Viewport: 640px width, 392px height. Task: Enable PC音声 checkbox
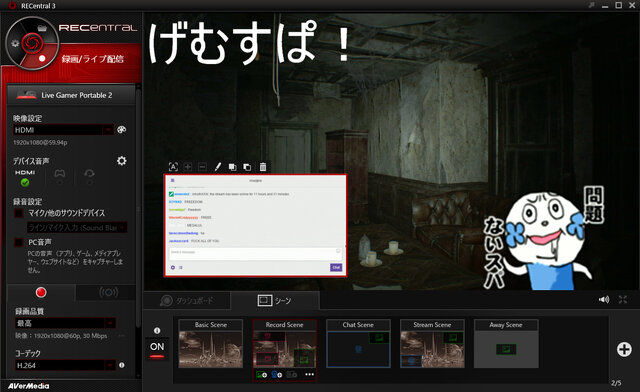18,242
